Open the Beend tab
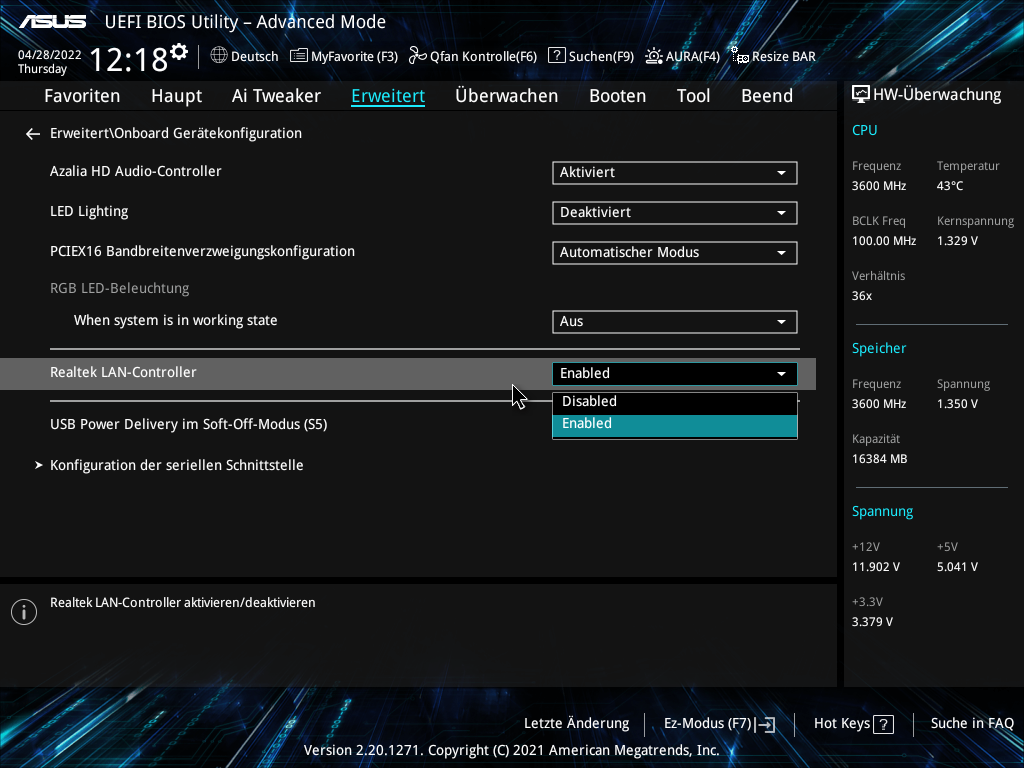This screenshot has width=1024, height=768. point(767,96)
